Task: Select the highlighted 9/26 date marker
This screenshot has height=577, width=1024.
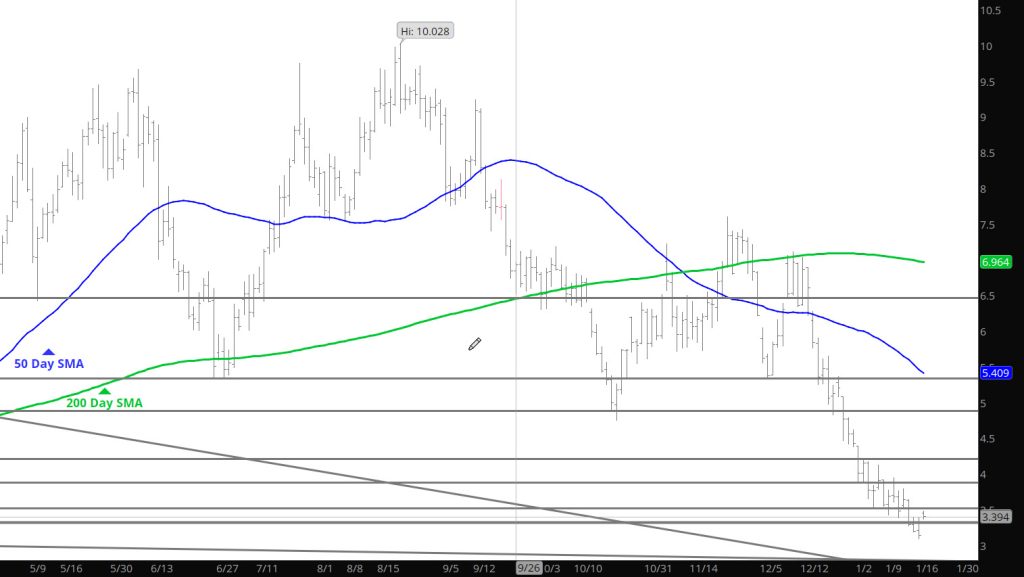Action: [x=527, y=568]
